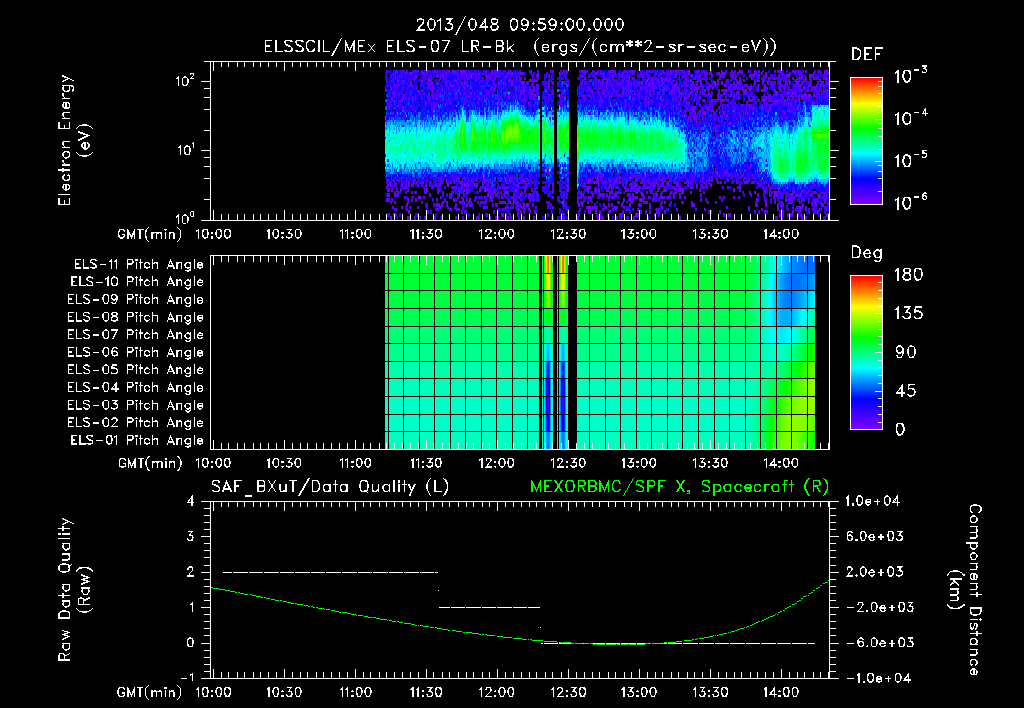Image resolution: width=1024 pixels, height=708 pixels.
Task: Click the 12:00 tick under the pitch angle panel
Action: [x=496, y=463]
